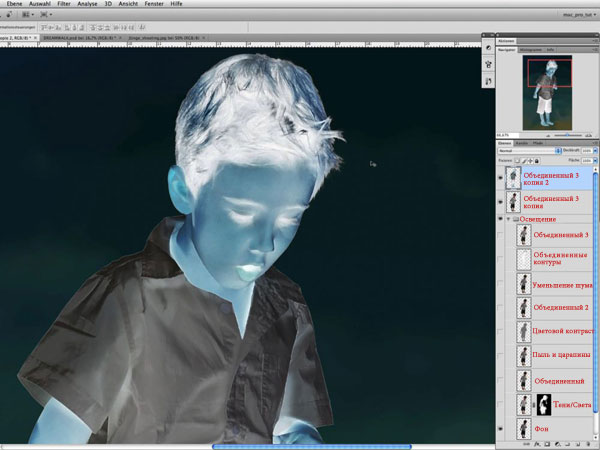Hide the Объединенный 3 копия 2 layer
This screenshot has height=450, width=600.
pyautogui.click(x=501, y=178)
